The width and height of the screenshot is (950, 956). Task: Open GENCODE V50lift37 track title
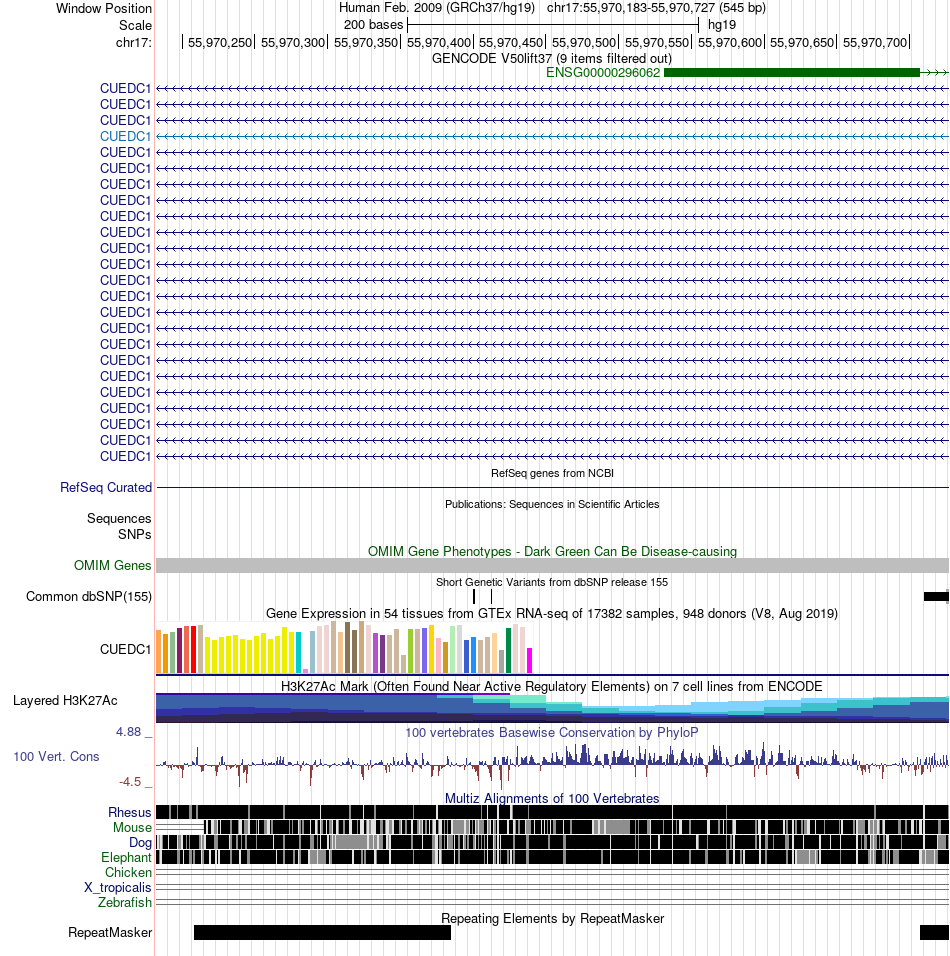pos(552,59)
